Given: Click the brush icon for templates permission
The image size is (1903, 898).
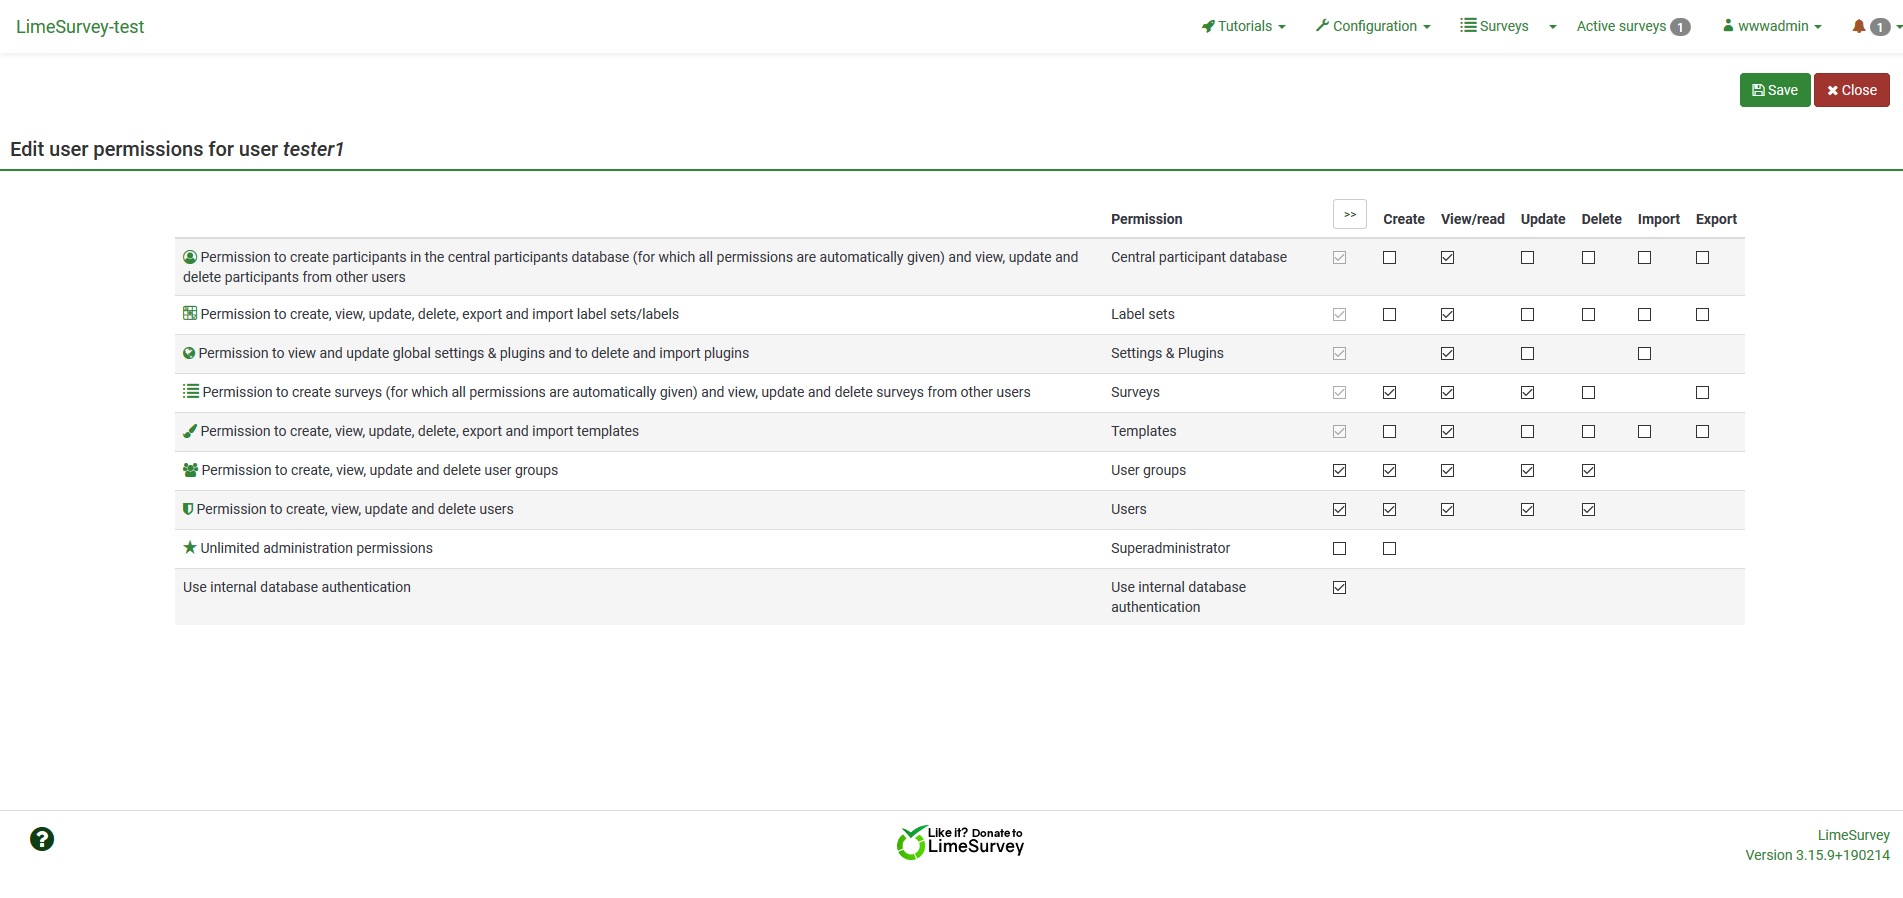Looking at the screenshot, I should 190,431.
